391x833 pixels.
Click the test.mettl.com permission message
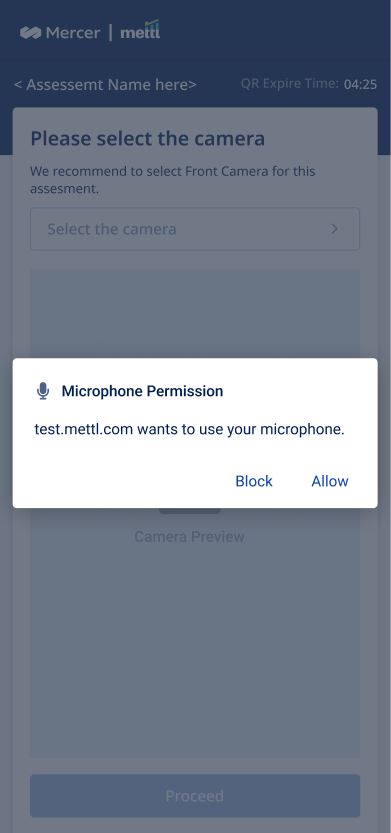190,429
